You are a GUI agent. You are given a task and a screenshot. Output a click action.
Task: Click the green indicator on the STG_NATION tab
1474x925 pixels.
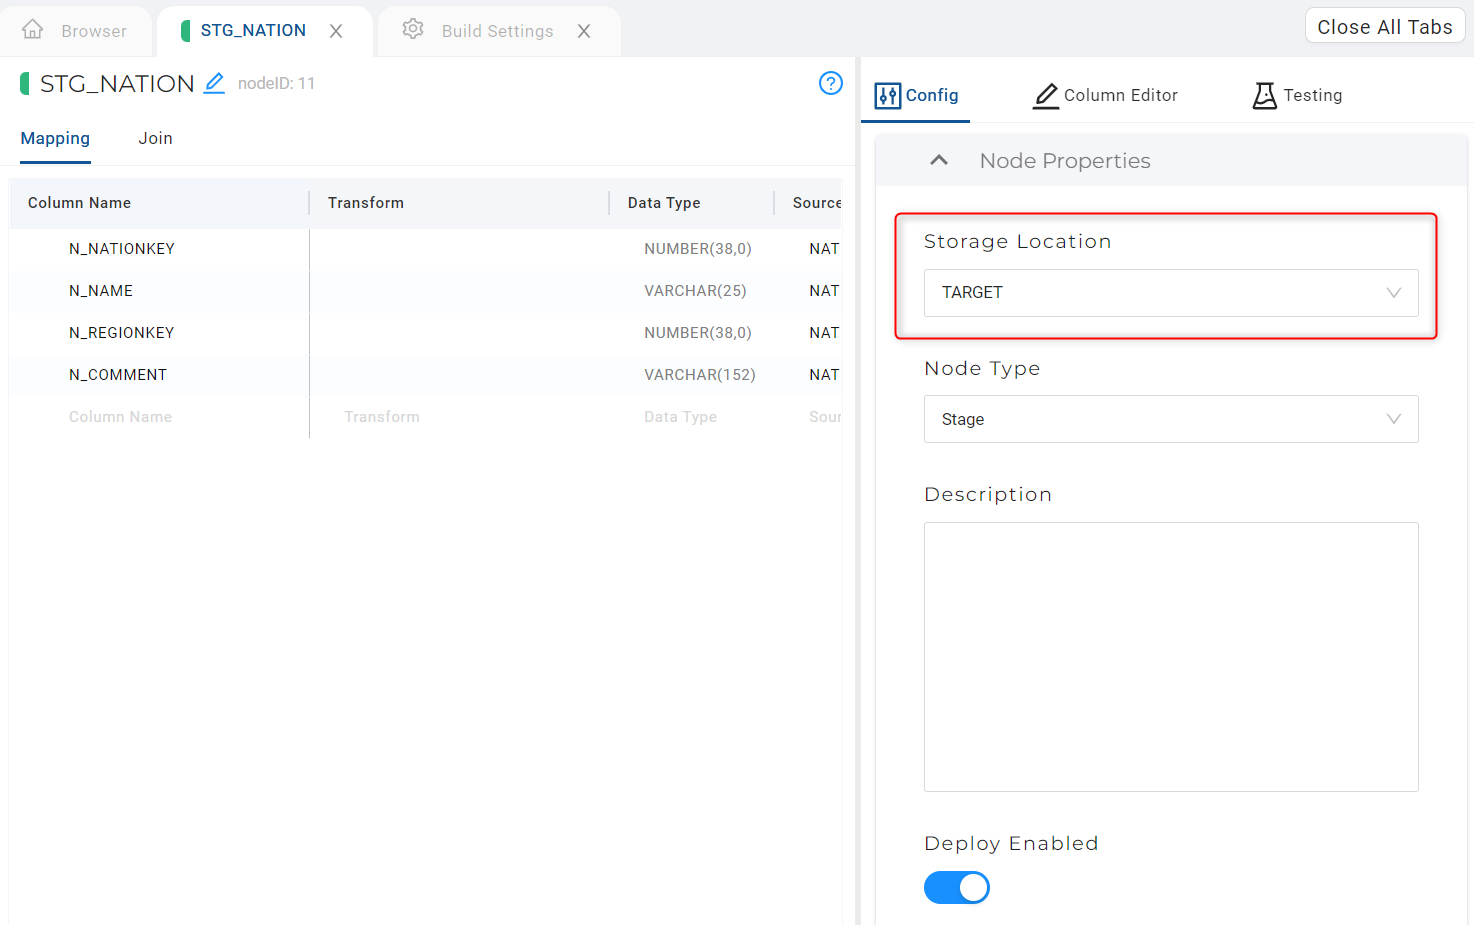(185, 30)
